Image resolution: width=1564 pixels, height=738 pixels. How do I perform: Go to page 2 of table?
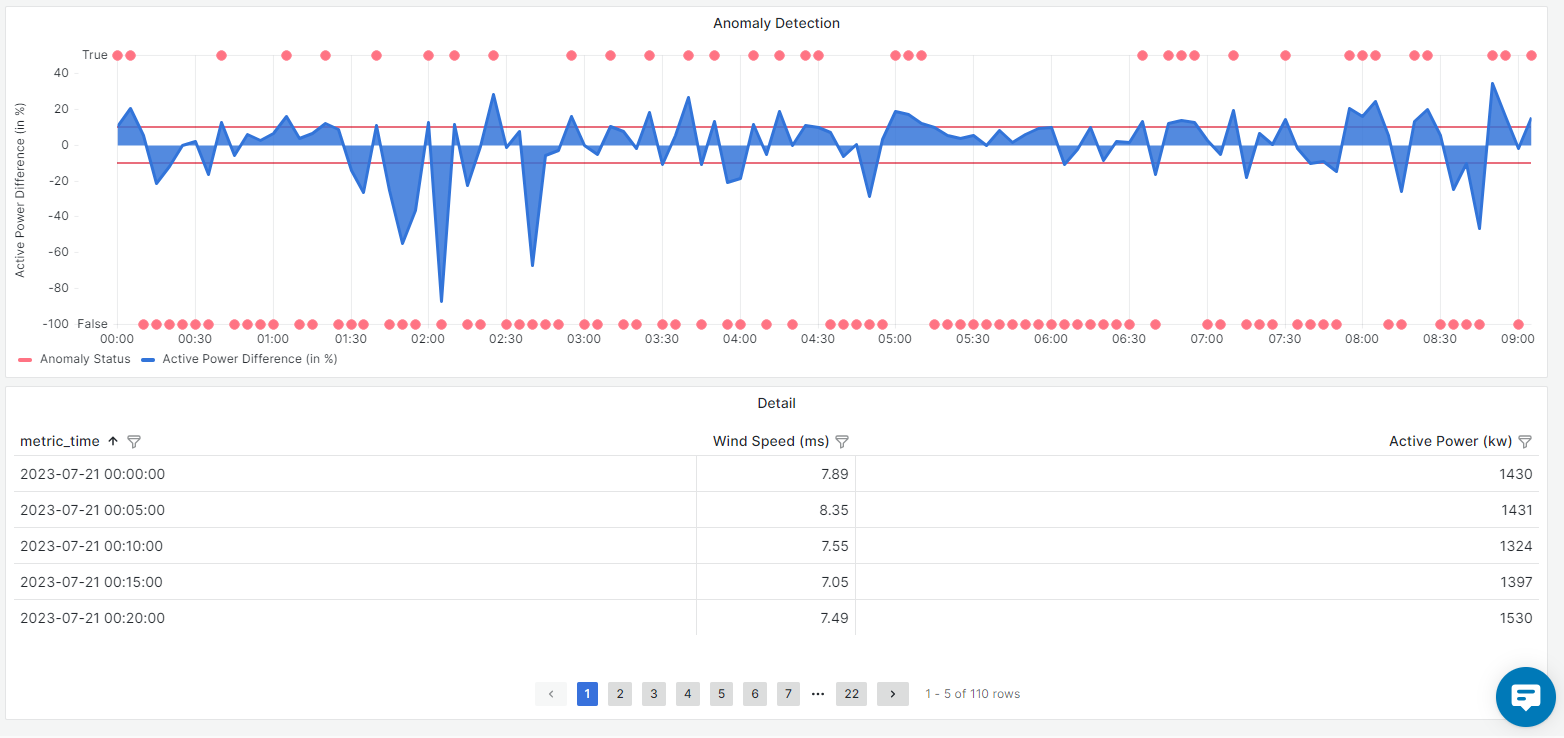[x=620, y=694]
